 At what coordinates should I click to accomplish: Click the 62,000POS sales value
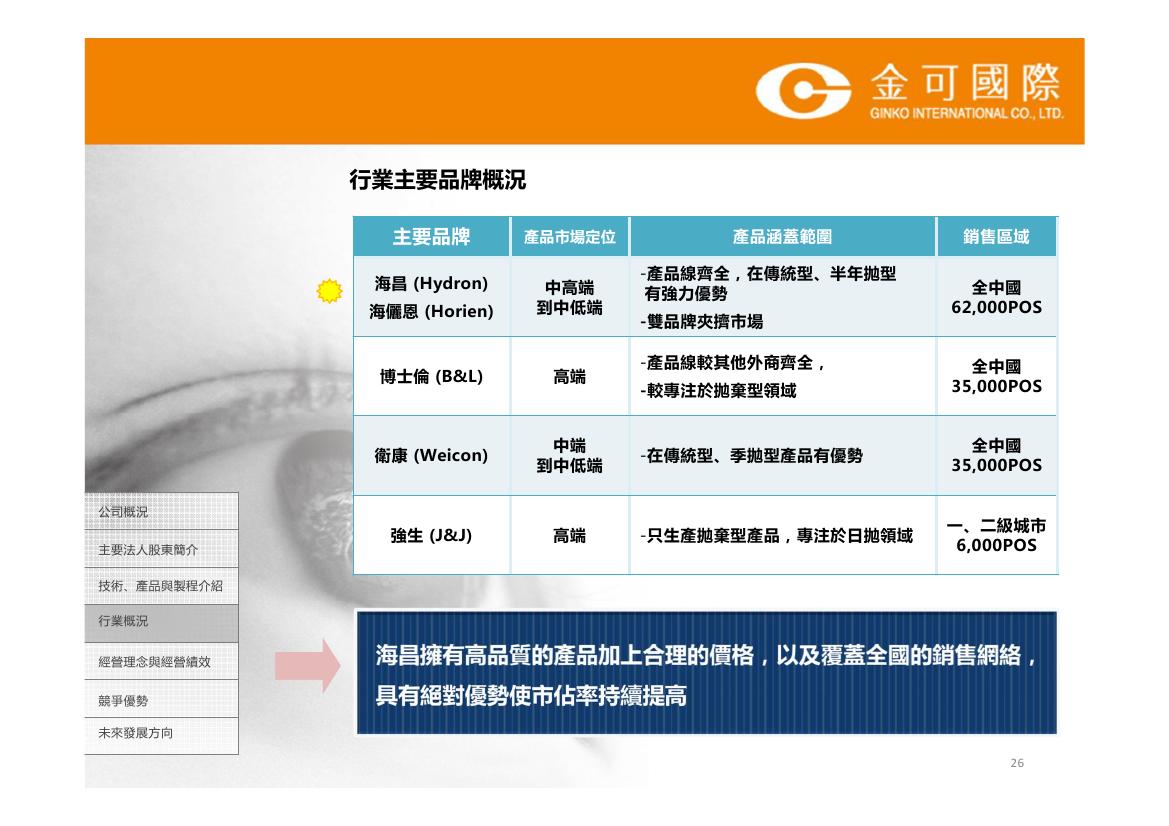(996, 307)
